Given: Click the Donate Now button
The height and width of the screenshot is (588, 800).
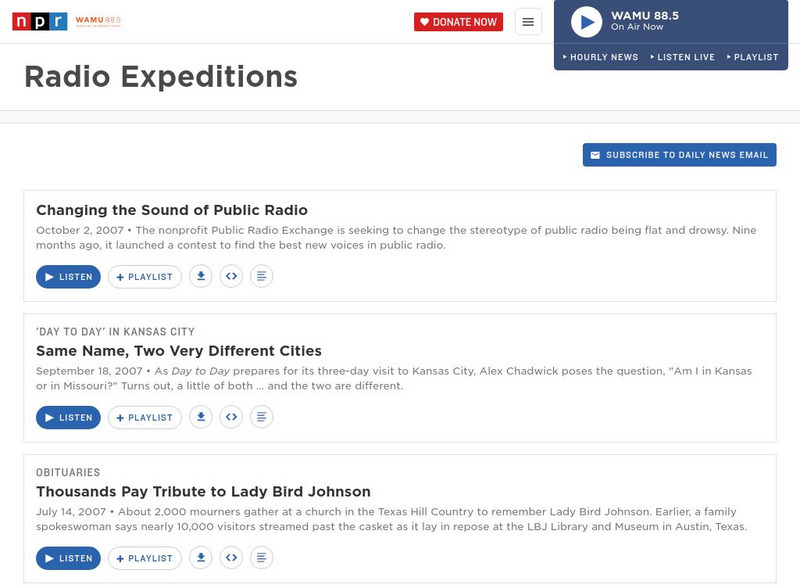Looking at the screenshot, I should (458, 22).
